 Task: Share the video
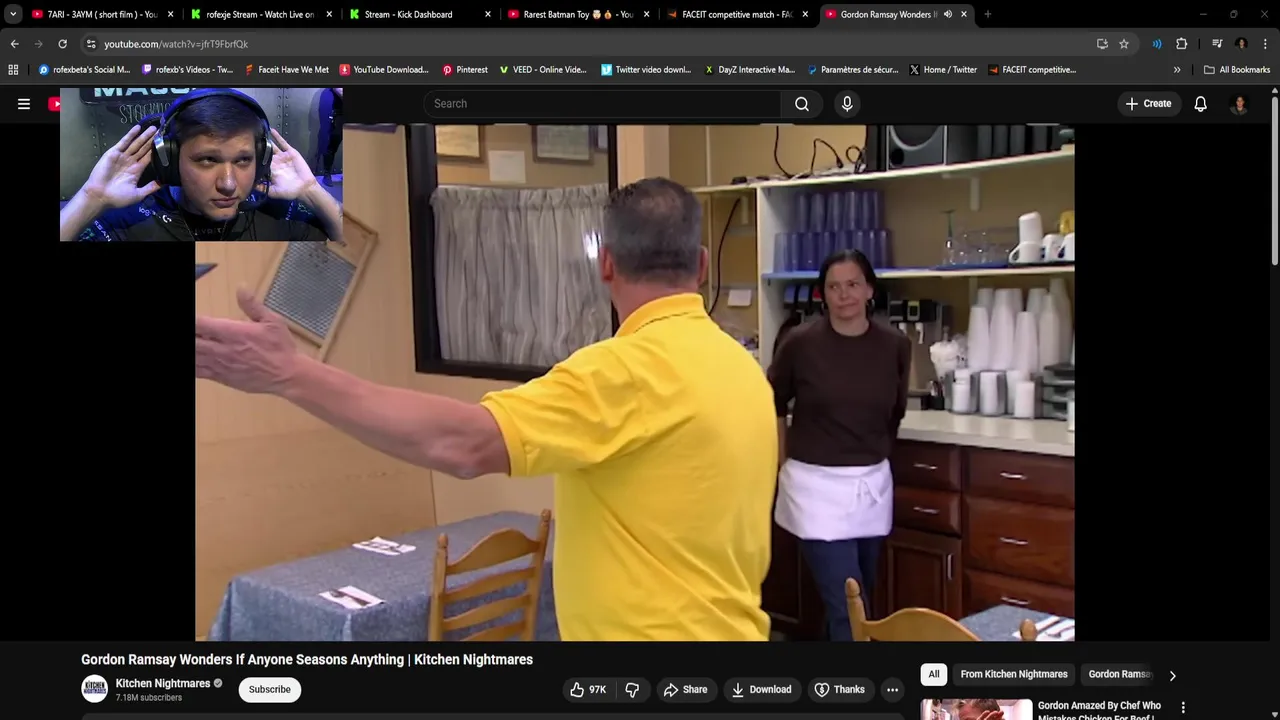pyautogui.click(x=685, y=689)
